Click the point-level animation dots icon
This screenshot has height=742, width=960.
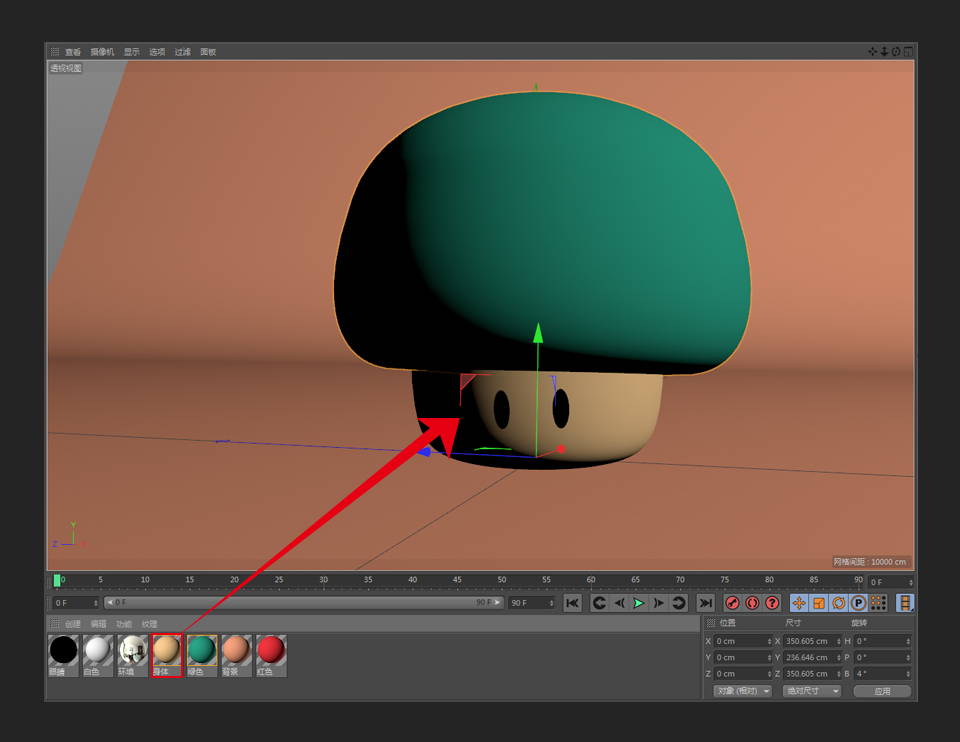click(878, 603)
